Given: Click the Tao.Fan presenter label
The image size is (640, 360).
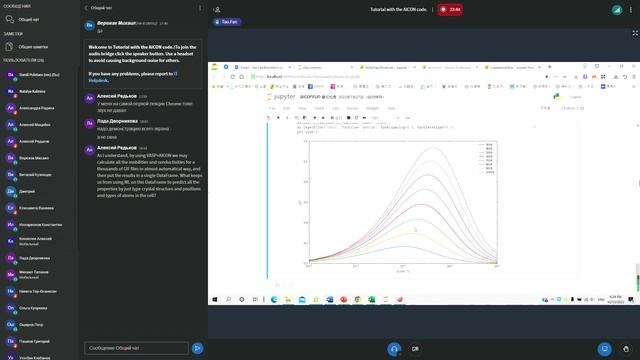Looking at the screenshot, I should coord(227,22).
